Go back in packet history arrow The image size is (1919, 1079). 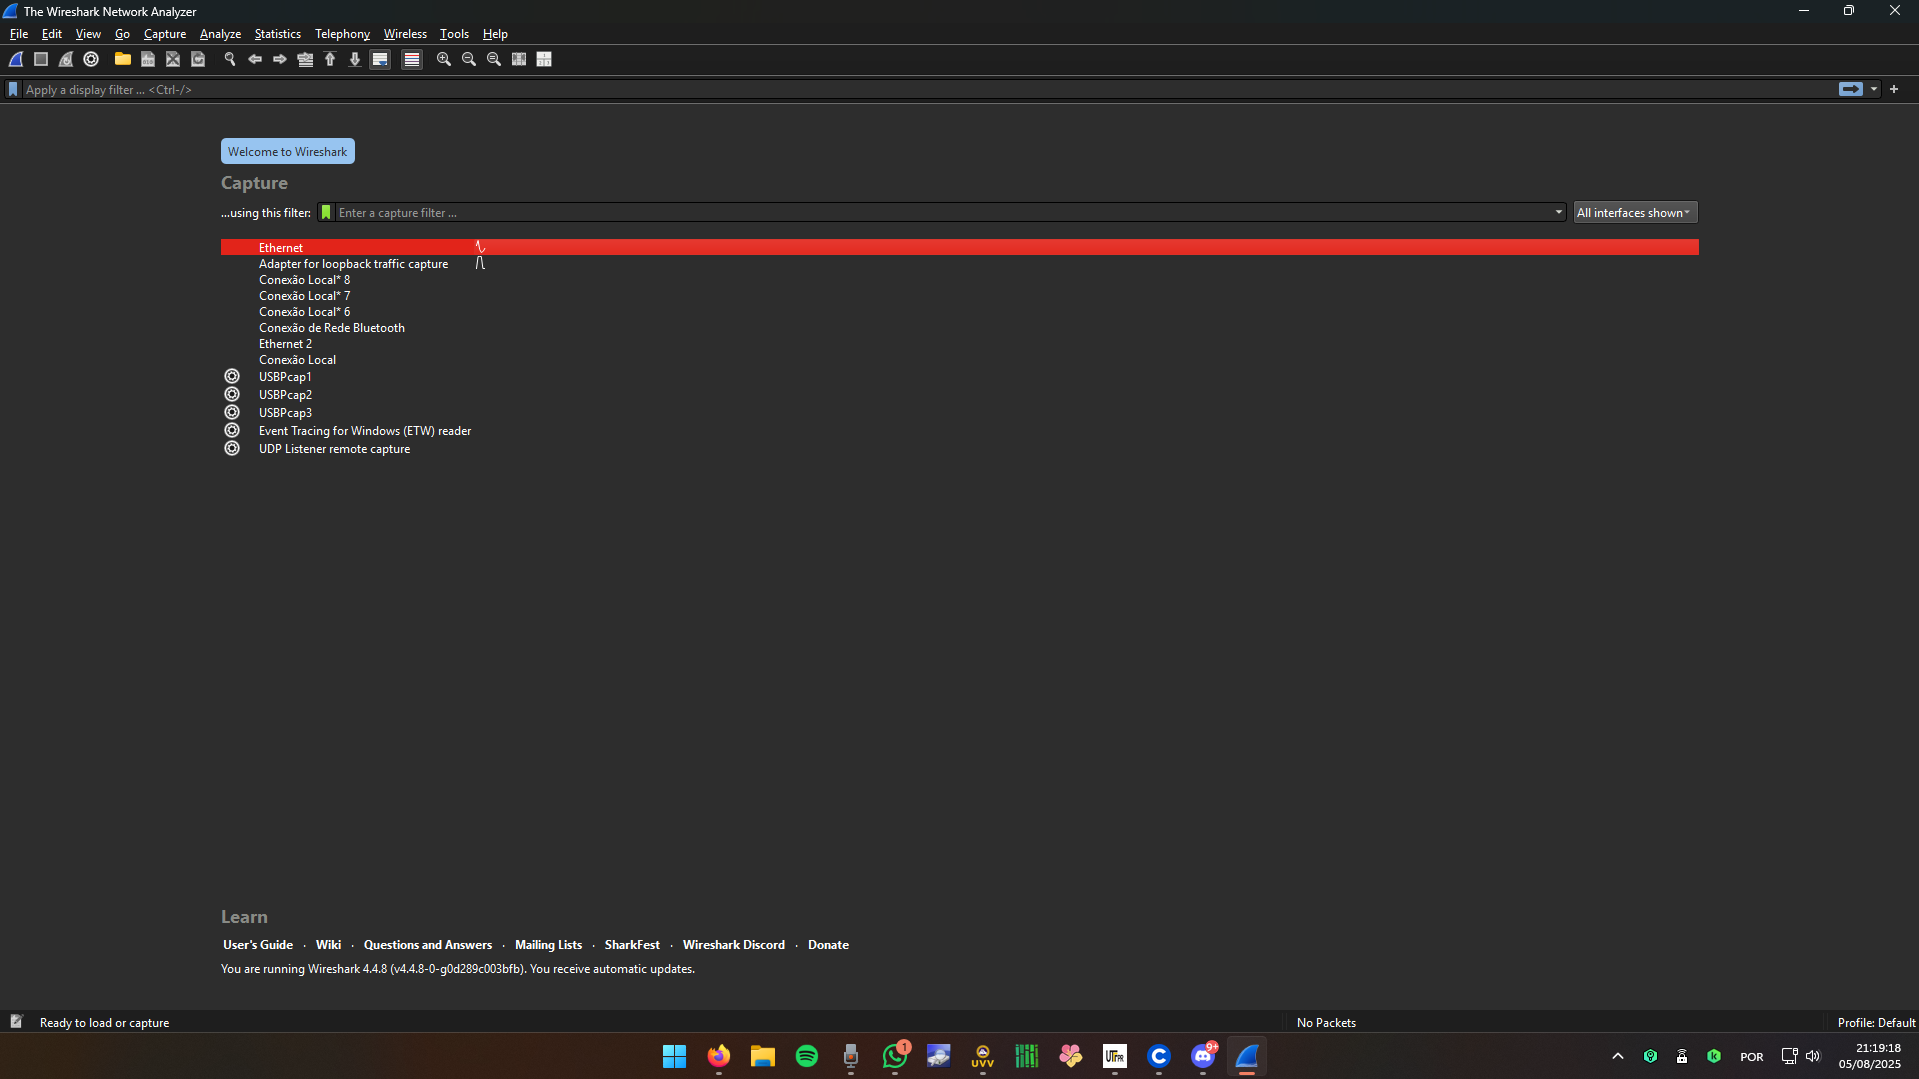(x=255, y=60)
